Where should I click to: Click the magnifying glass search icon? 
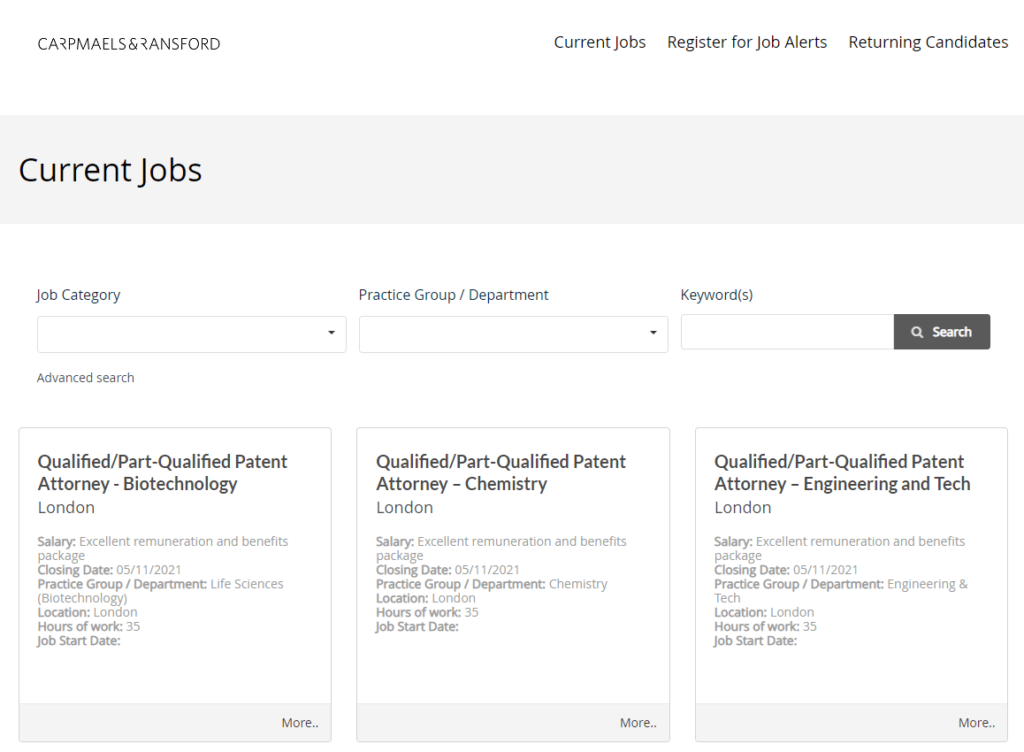[917, 331]
